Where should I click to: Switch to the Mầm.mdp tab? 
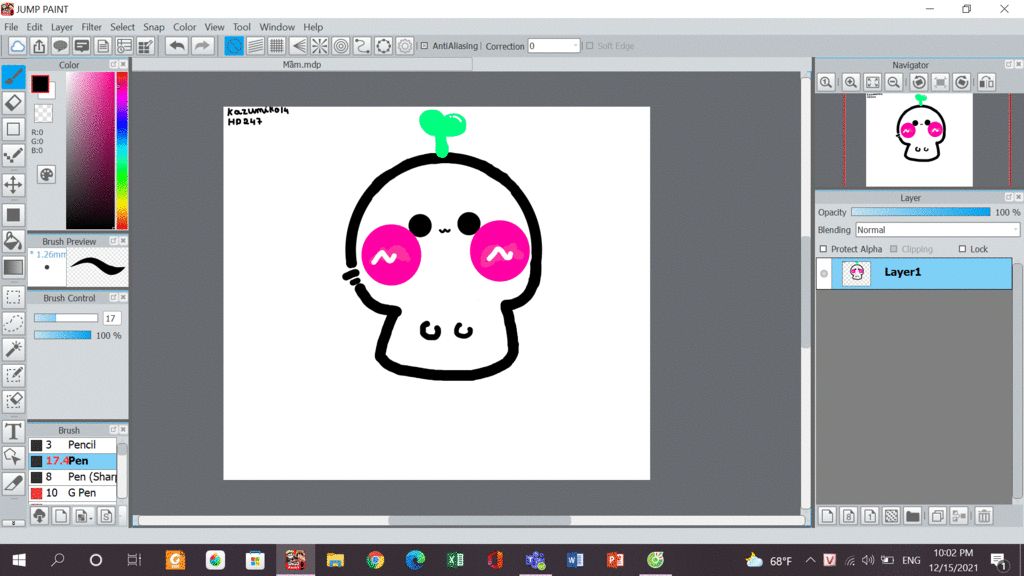click(x=302, y=65)
